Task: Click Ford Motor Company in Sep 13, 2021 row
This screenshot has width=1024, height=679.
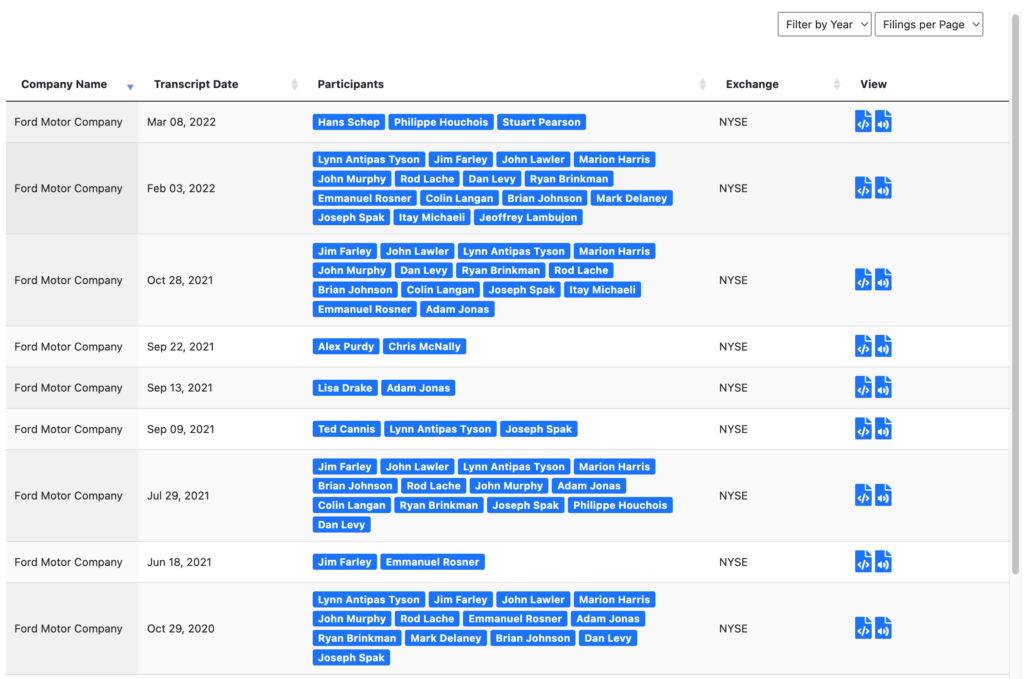Action: pyautogui.click(x=69, y=388)
